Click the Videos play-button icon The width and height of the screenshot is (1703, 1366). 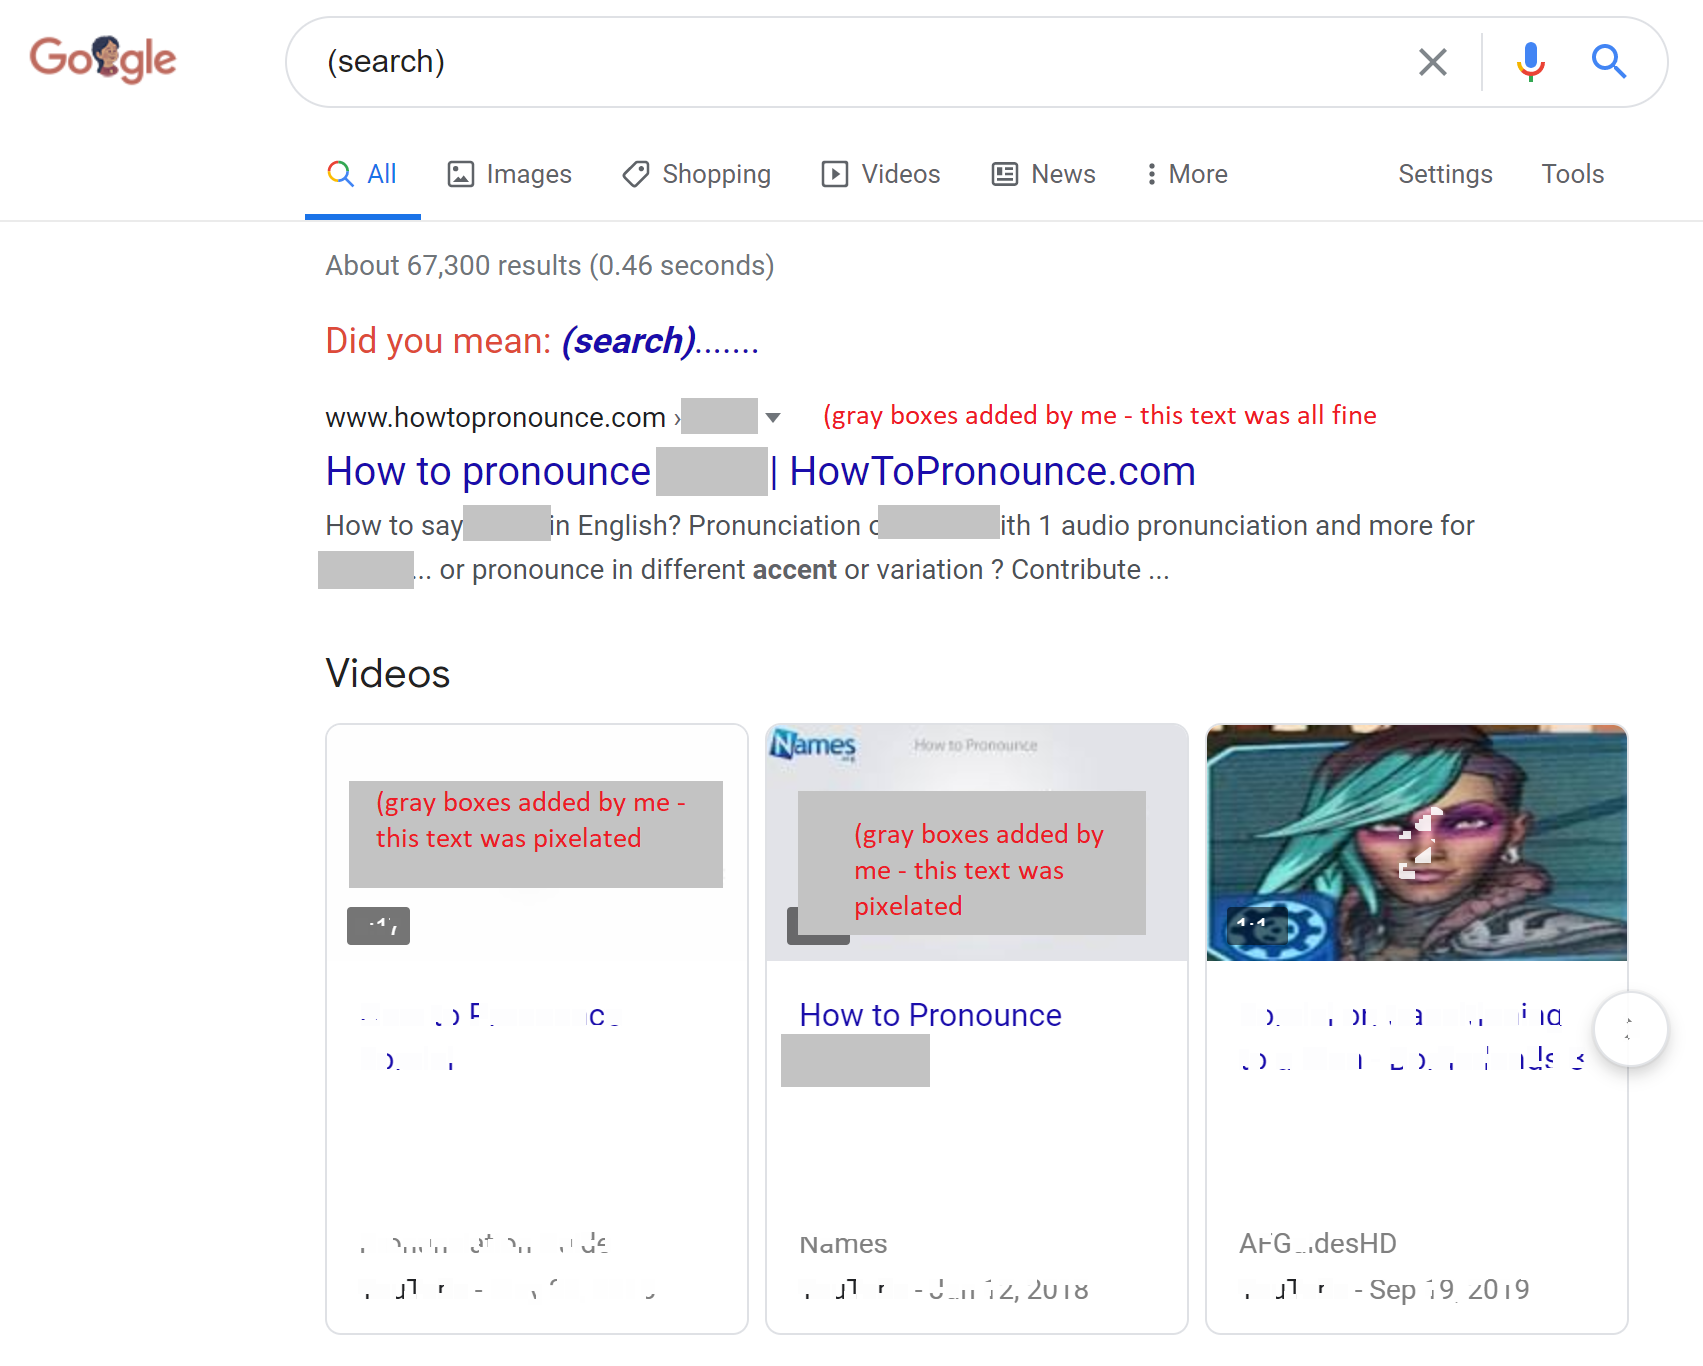(835, 173)
